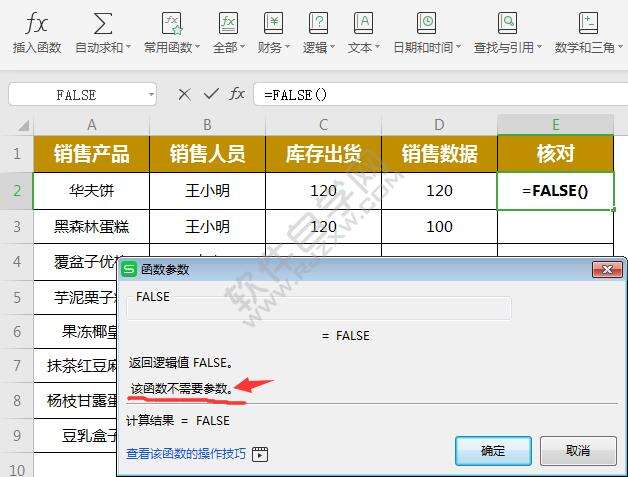
Task: Click the video icon next to tips link
Action: tap(260, 454)
